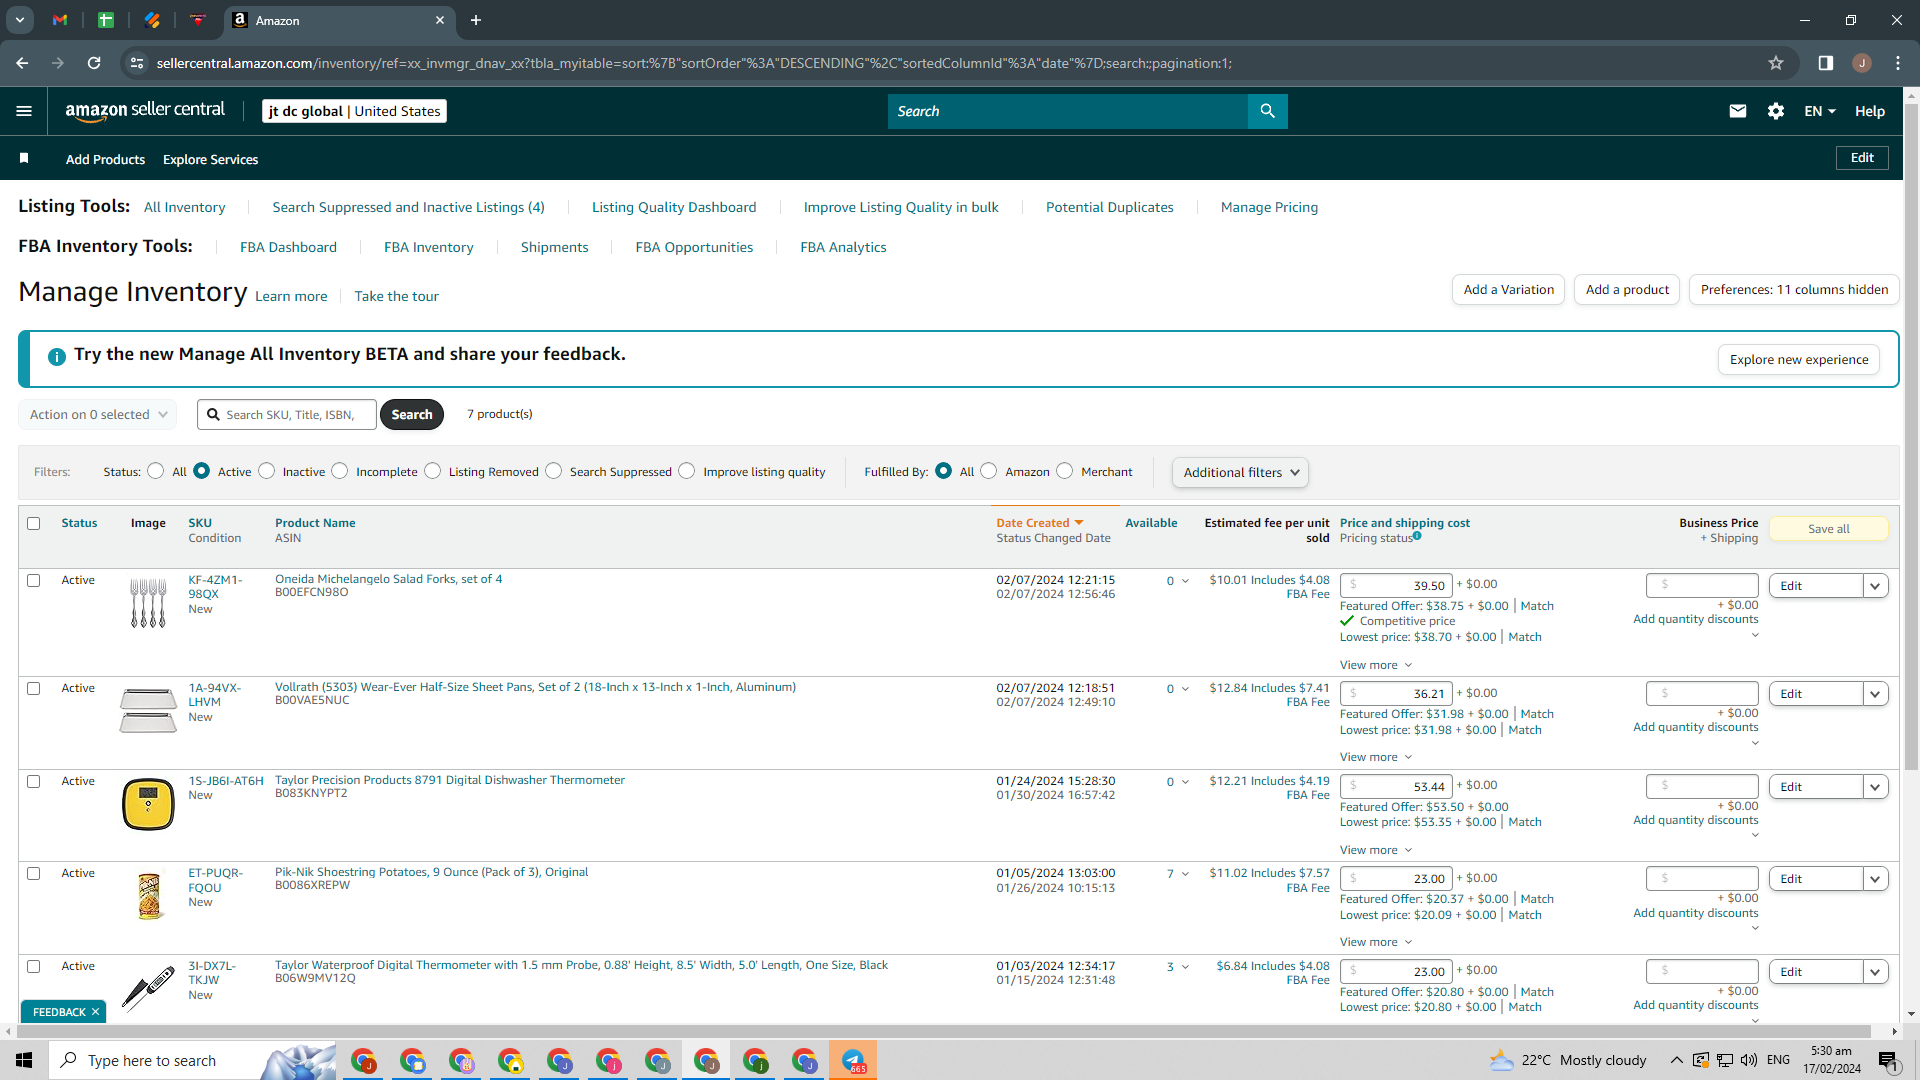The image size is (1920, 1080).
Task: Click the amazon seller central logo
Action: tap(145, 111)
